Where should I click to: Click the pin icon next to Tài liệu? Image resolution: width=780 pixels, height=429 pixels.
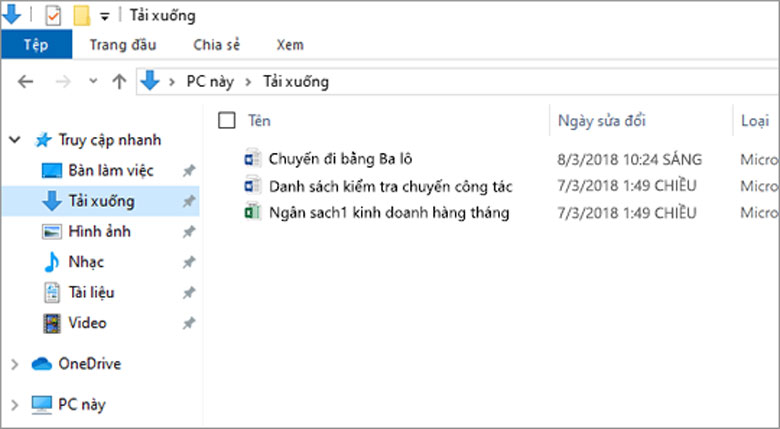click(189, 293)
